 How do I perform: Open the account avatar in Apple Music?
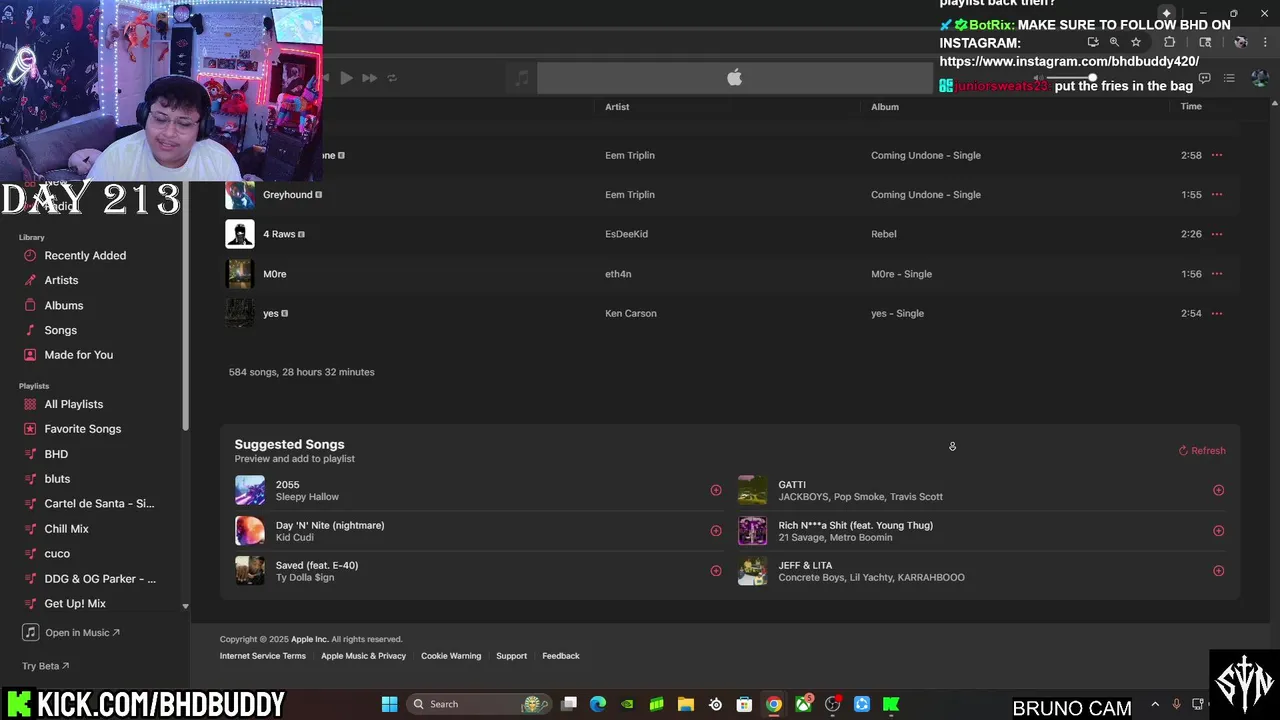coord(1259,78)
